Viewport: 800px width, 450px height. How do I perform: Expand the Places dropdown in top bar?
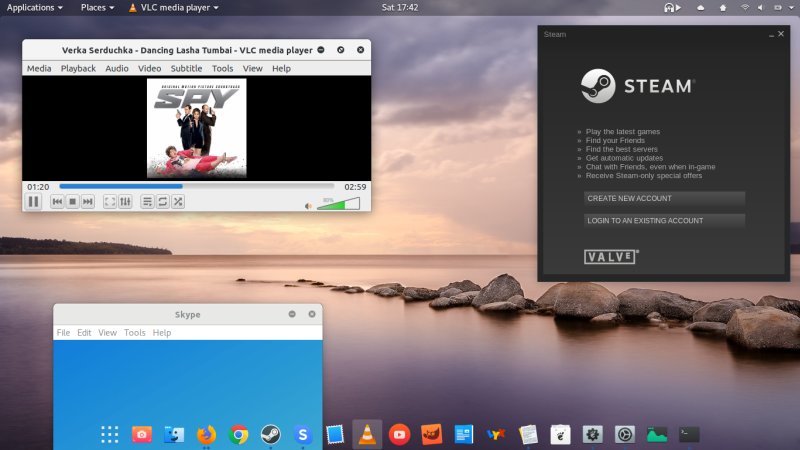99,7
